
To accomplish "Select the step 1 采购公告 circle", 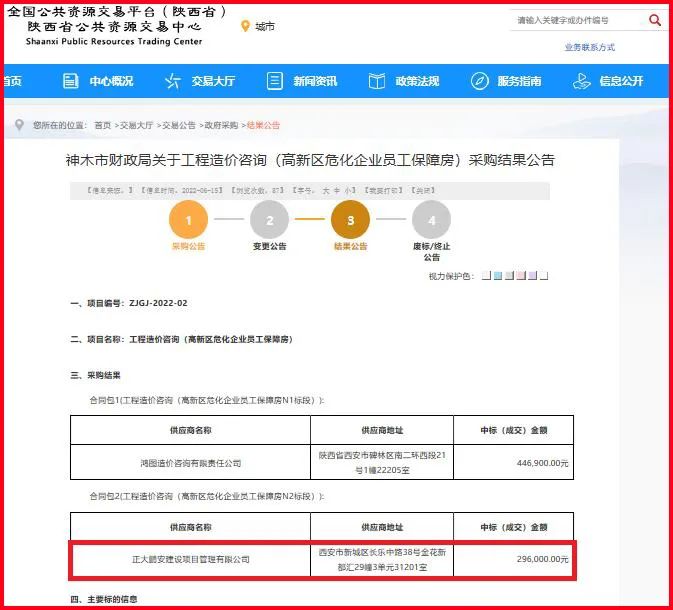I will tap(188, 219).
